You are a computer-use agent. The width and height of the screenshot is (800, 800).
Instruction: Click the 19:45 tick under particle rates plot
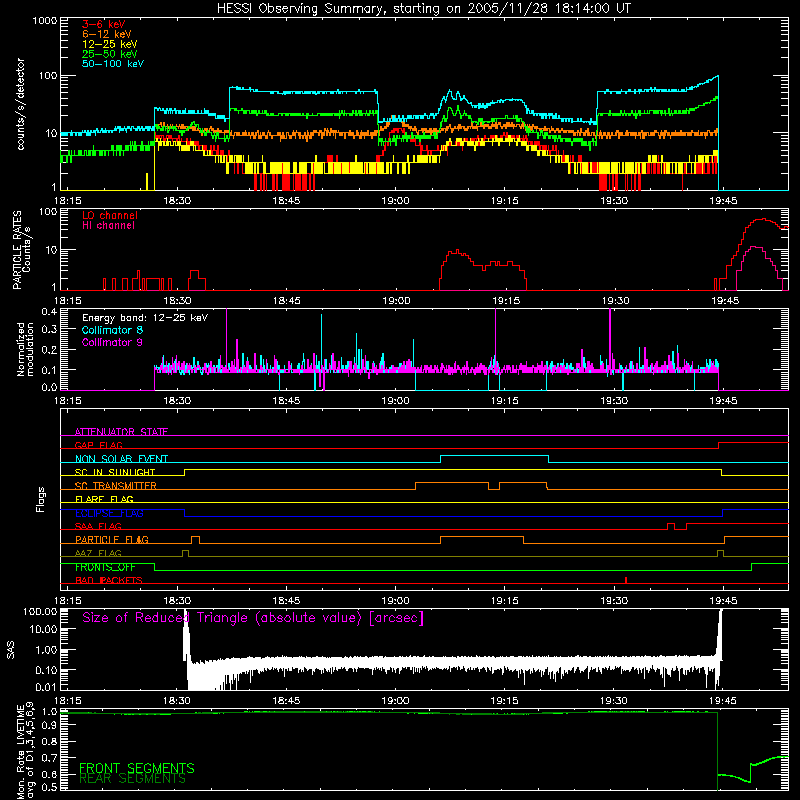[724, 301]
